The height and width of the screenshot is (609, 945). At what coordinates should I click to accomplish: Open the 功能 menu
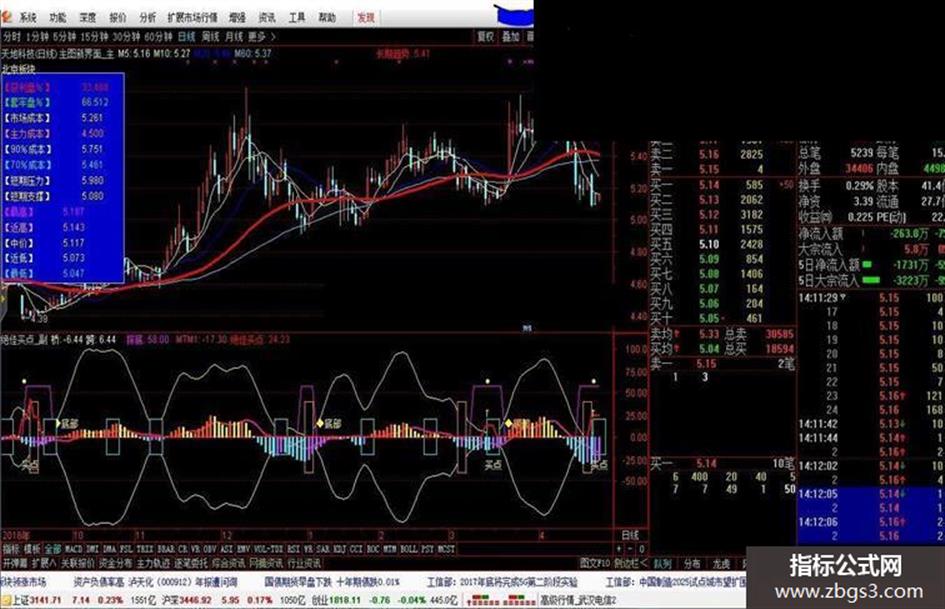coord(58,17)
